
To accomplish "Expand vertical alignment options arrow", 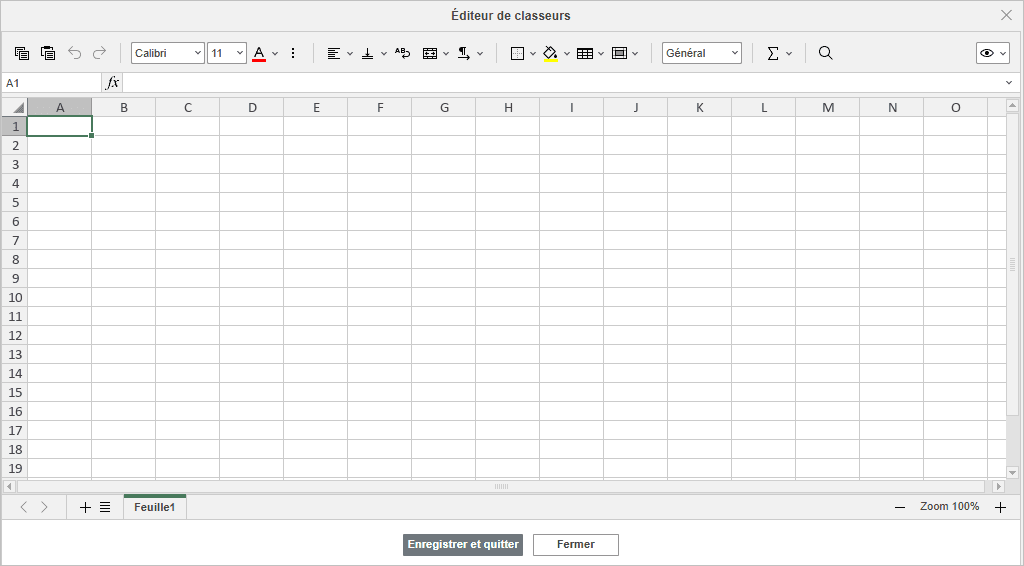I will pyautogui.click(x=384, y=54).
